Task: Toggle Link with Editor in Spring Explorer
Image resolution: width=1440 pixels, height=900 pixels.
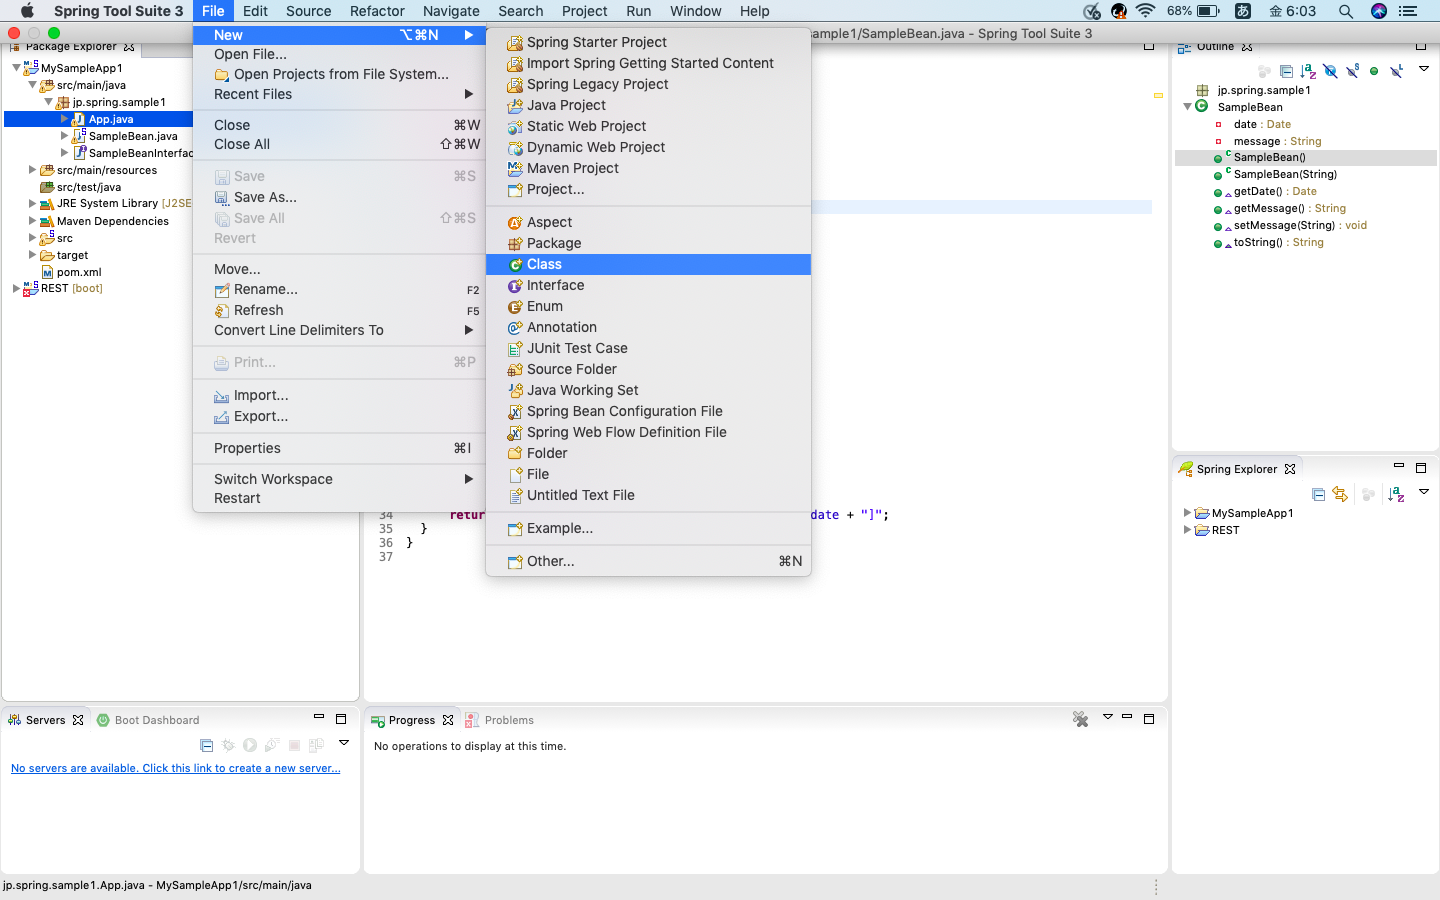Action: click(1340, 494)
